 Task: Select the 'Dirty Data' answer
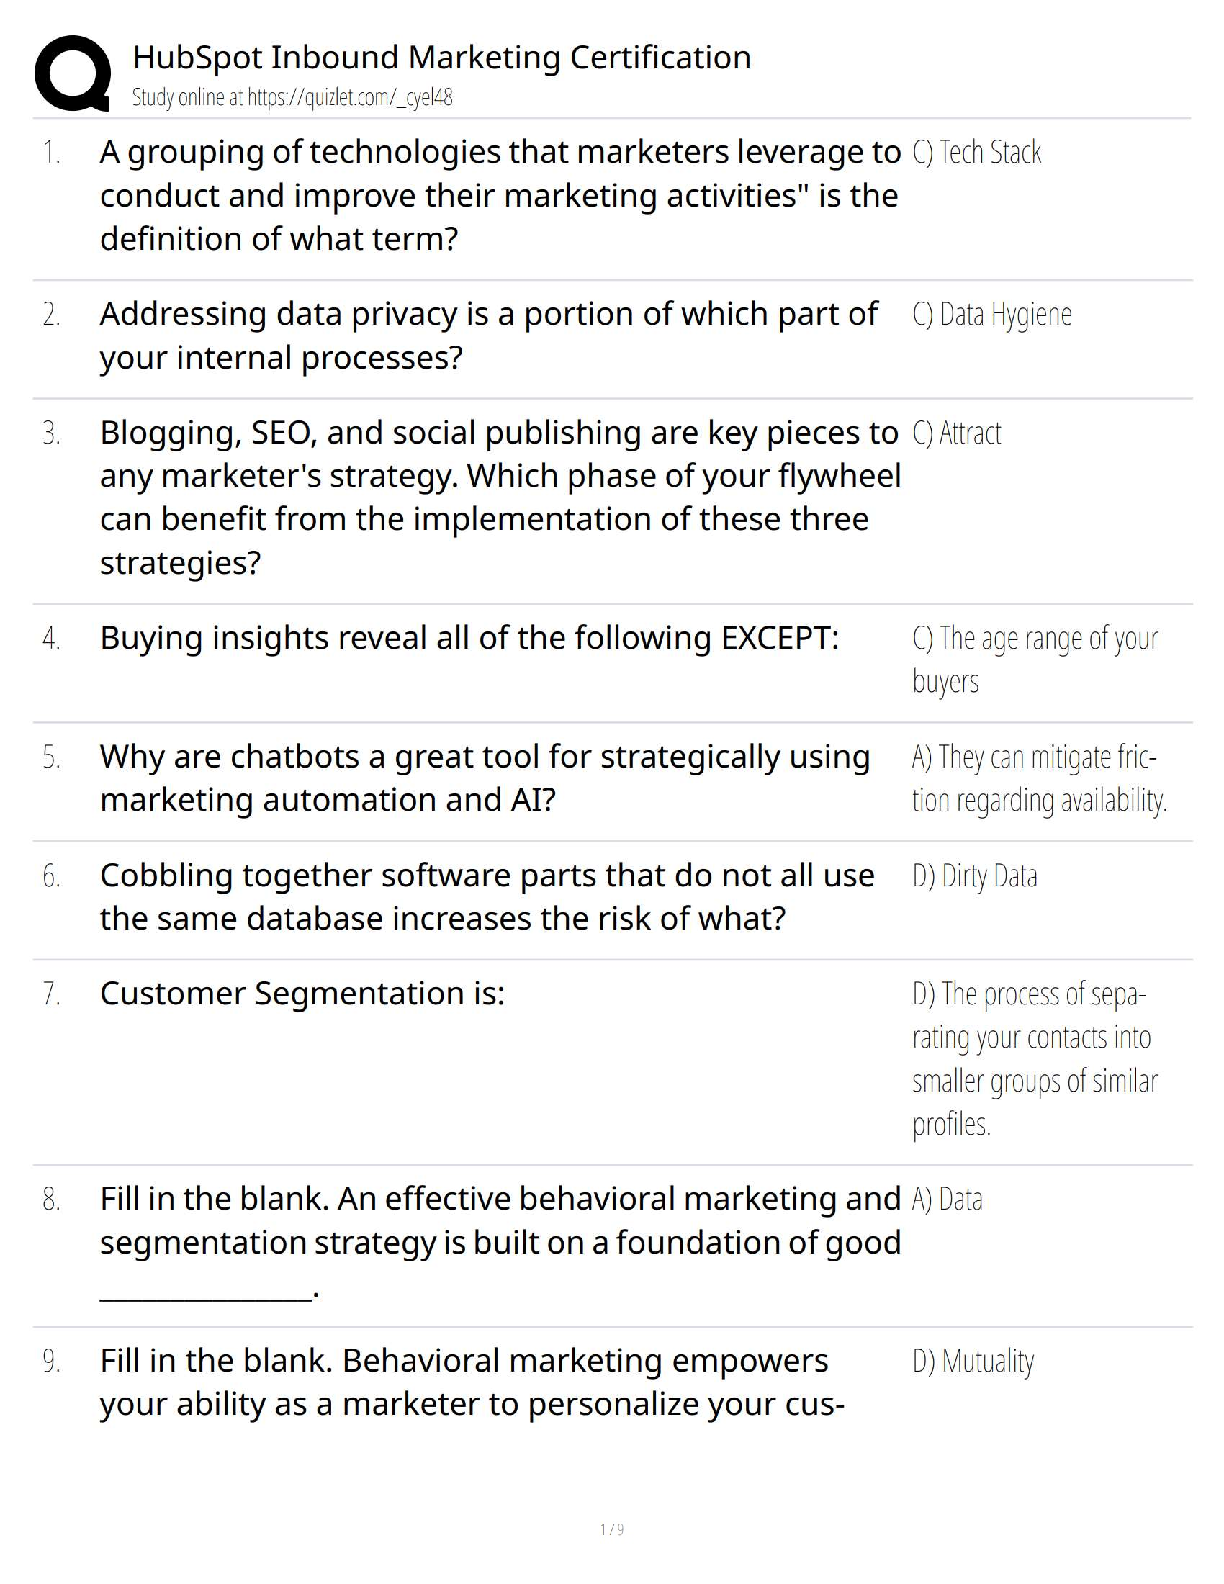point(974,876)
